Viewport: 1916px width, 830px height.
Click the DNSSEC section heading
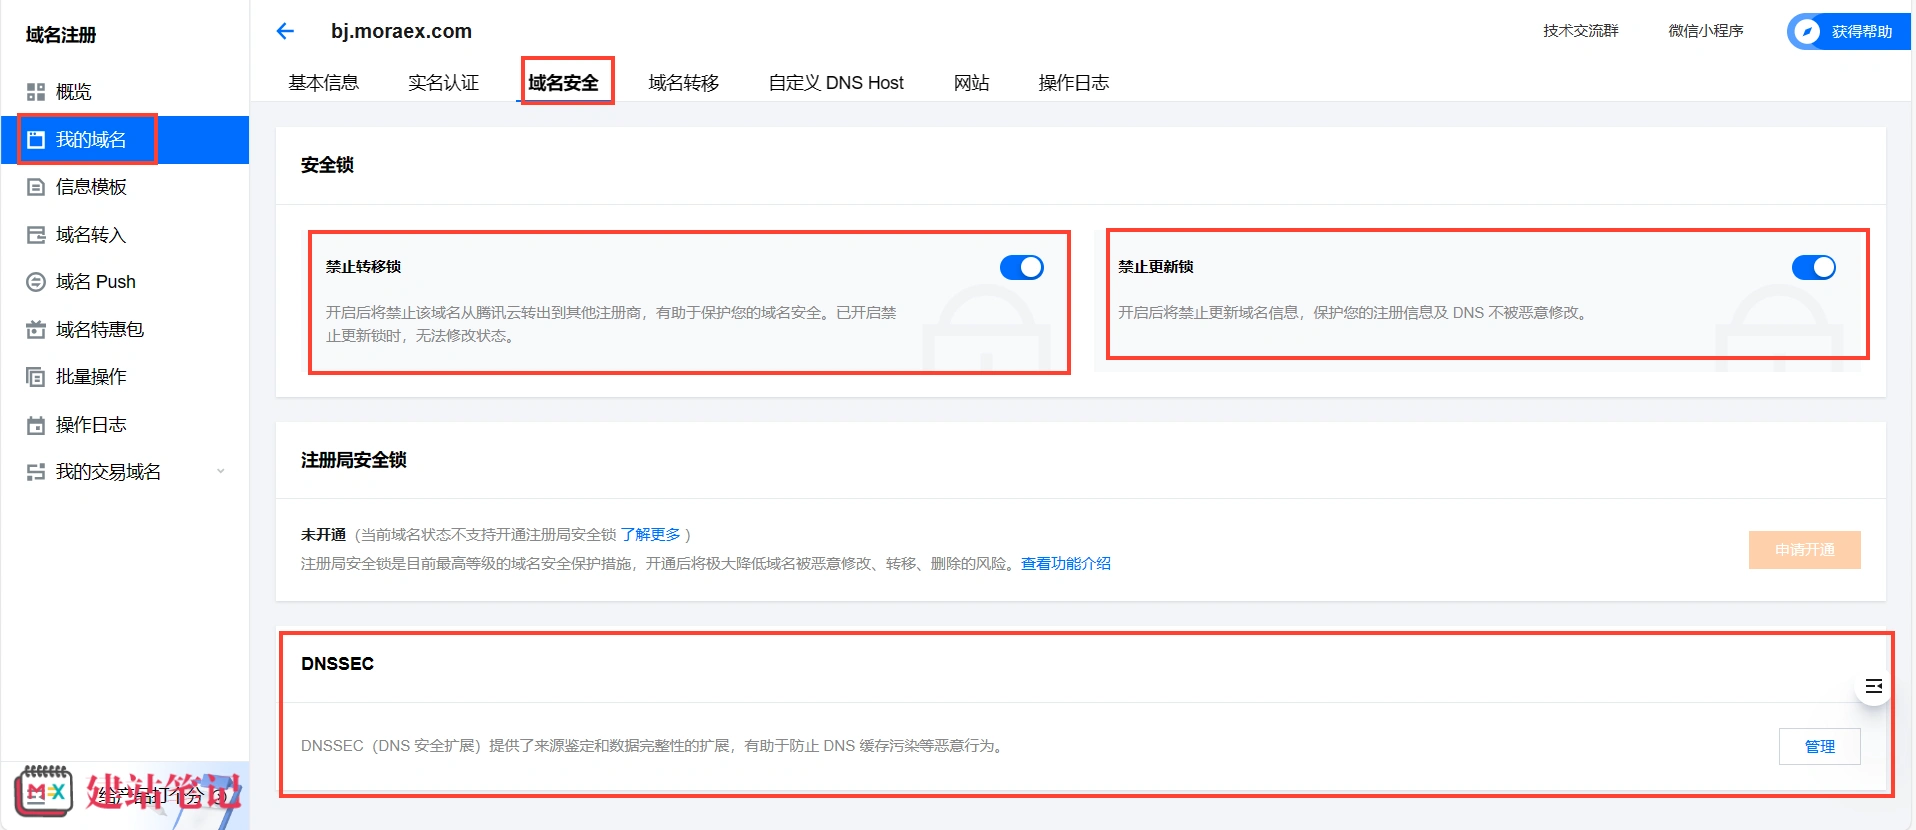point(338,664)
